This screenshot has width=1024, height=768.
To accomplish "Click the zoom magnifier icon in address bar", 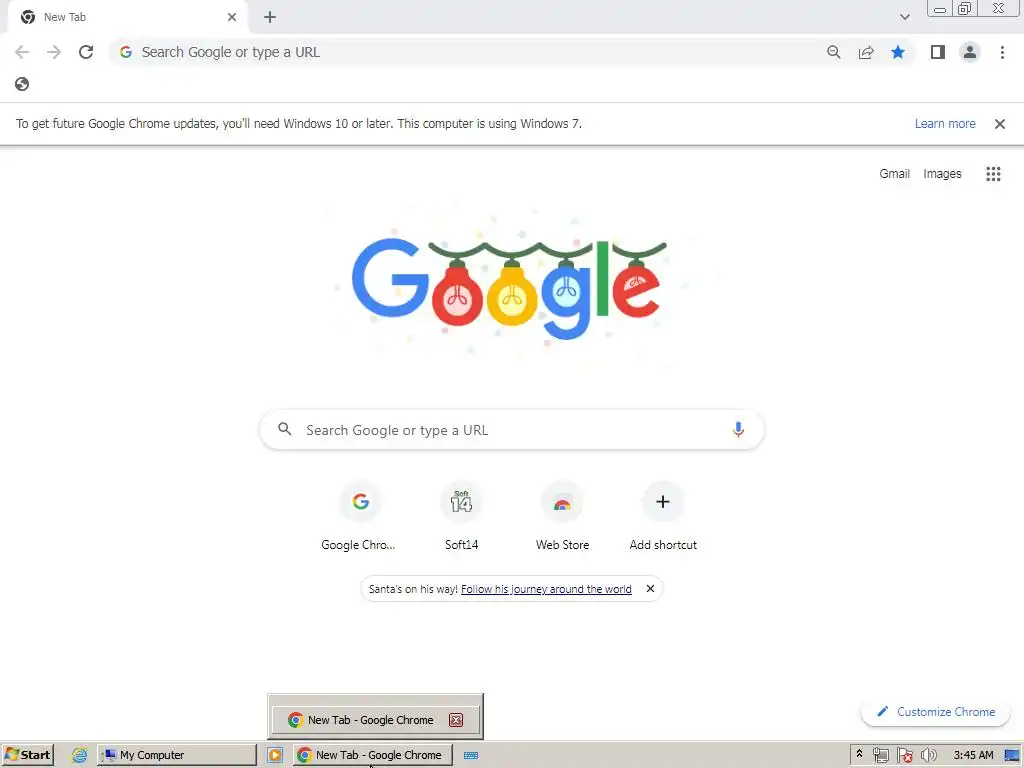I will (x=833, y=52).
